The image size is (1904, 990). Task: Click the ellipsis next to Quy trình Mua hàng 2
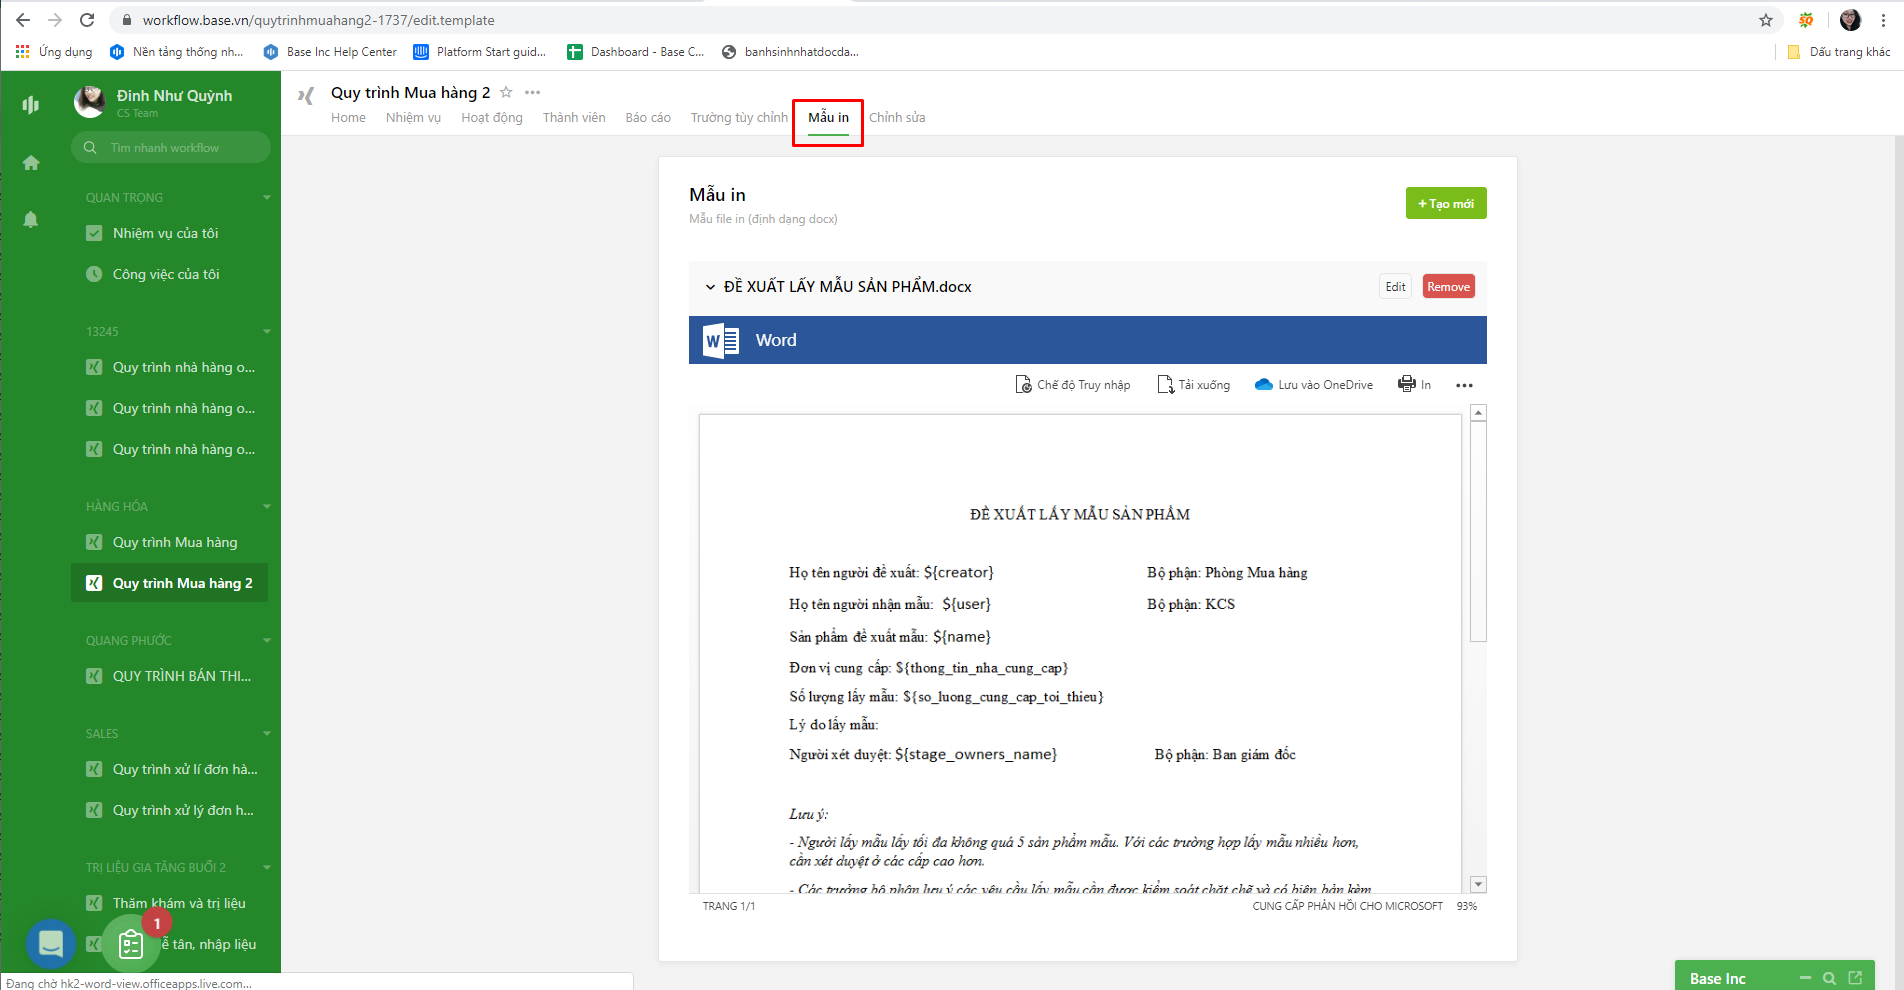[532, 92]
